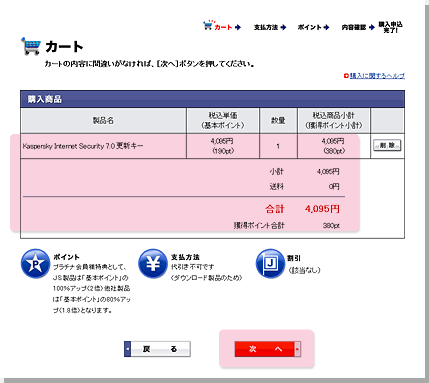Select the 支払方法 step in progress bar
429x383 pixels.
(x=266, y=27)
